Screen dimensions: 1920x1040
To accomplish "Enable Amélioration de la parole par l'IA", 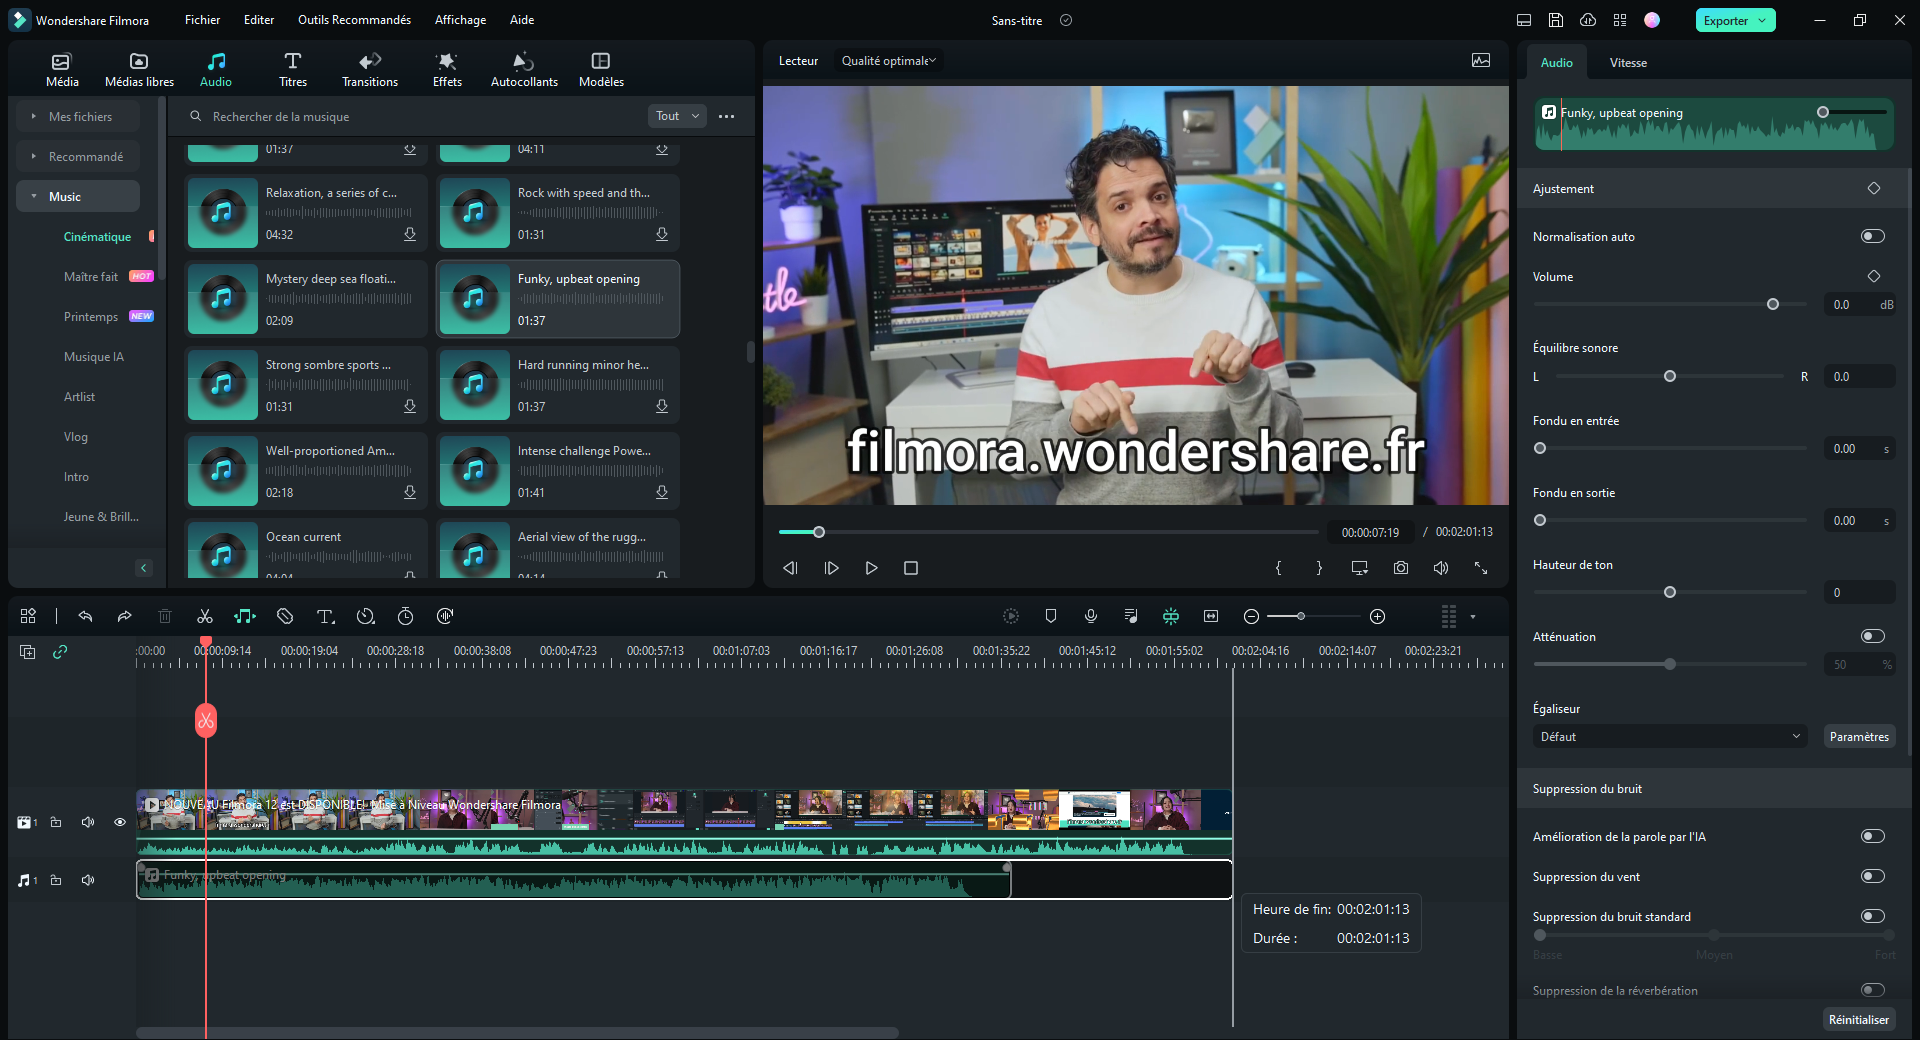I will pyautogui.click(x=1873, y=836).
